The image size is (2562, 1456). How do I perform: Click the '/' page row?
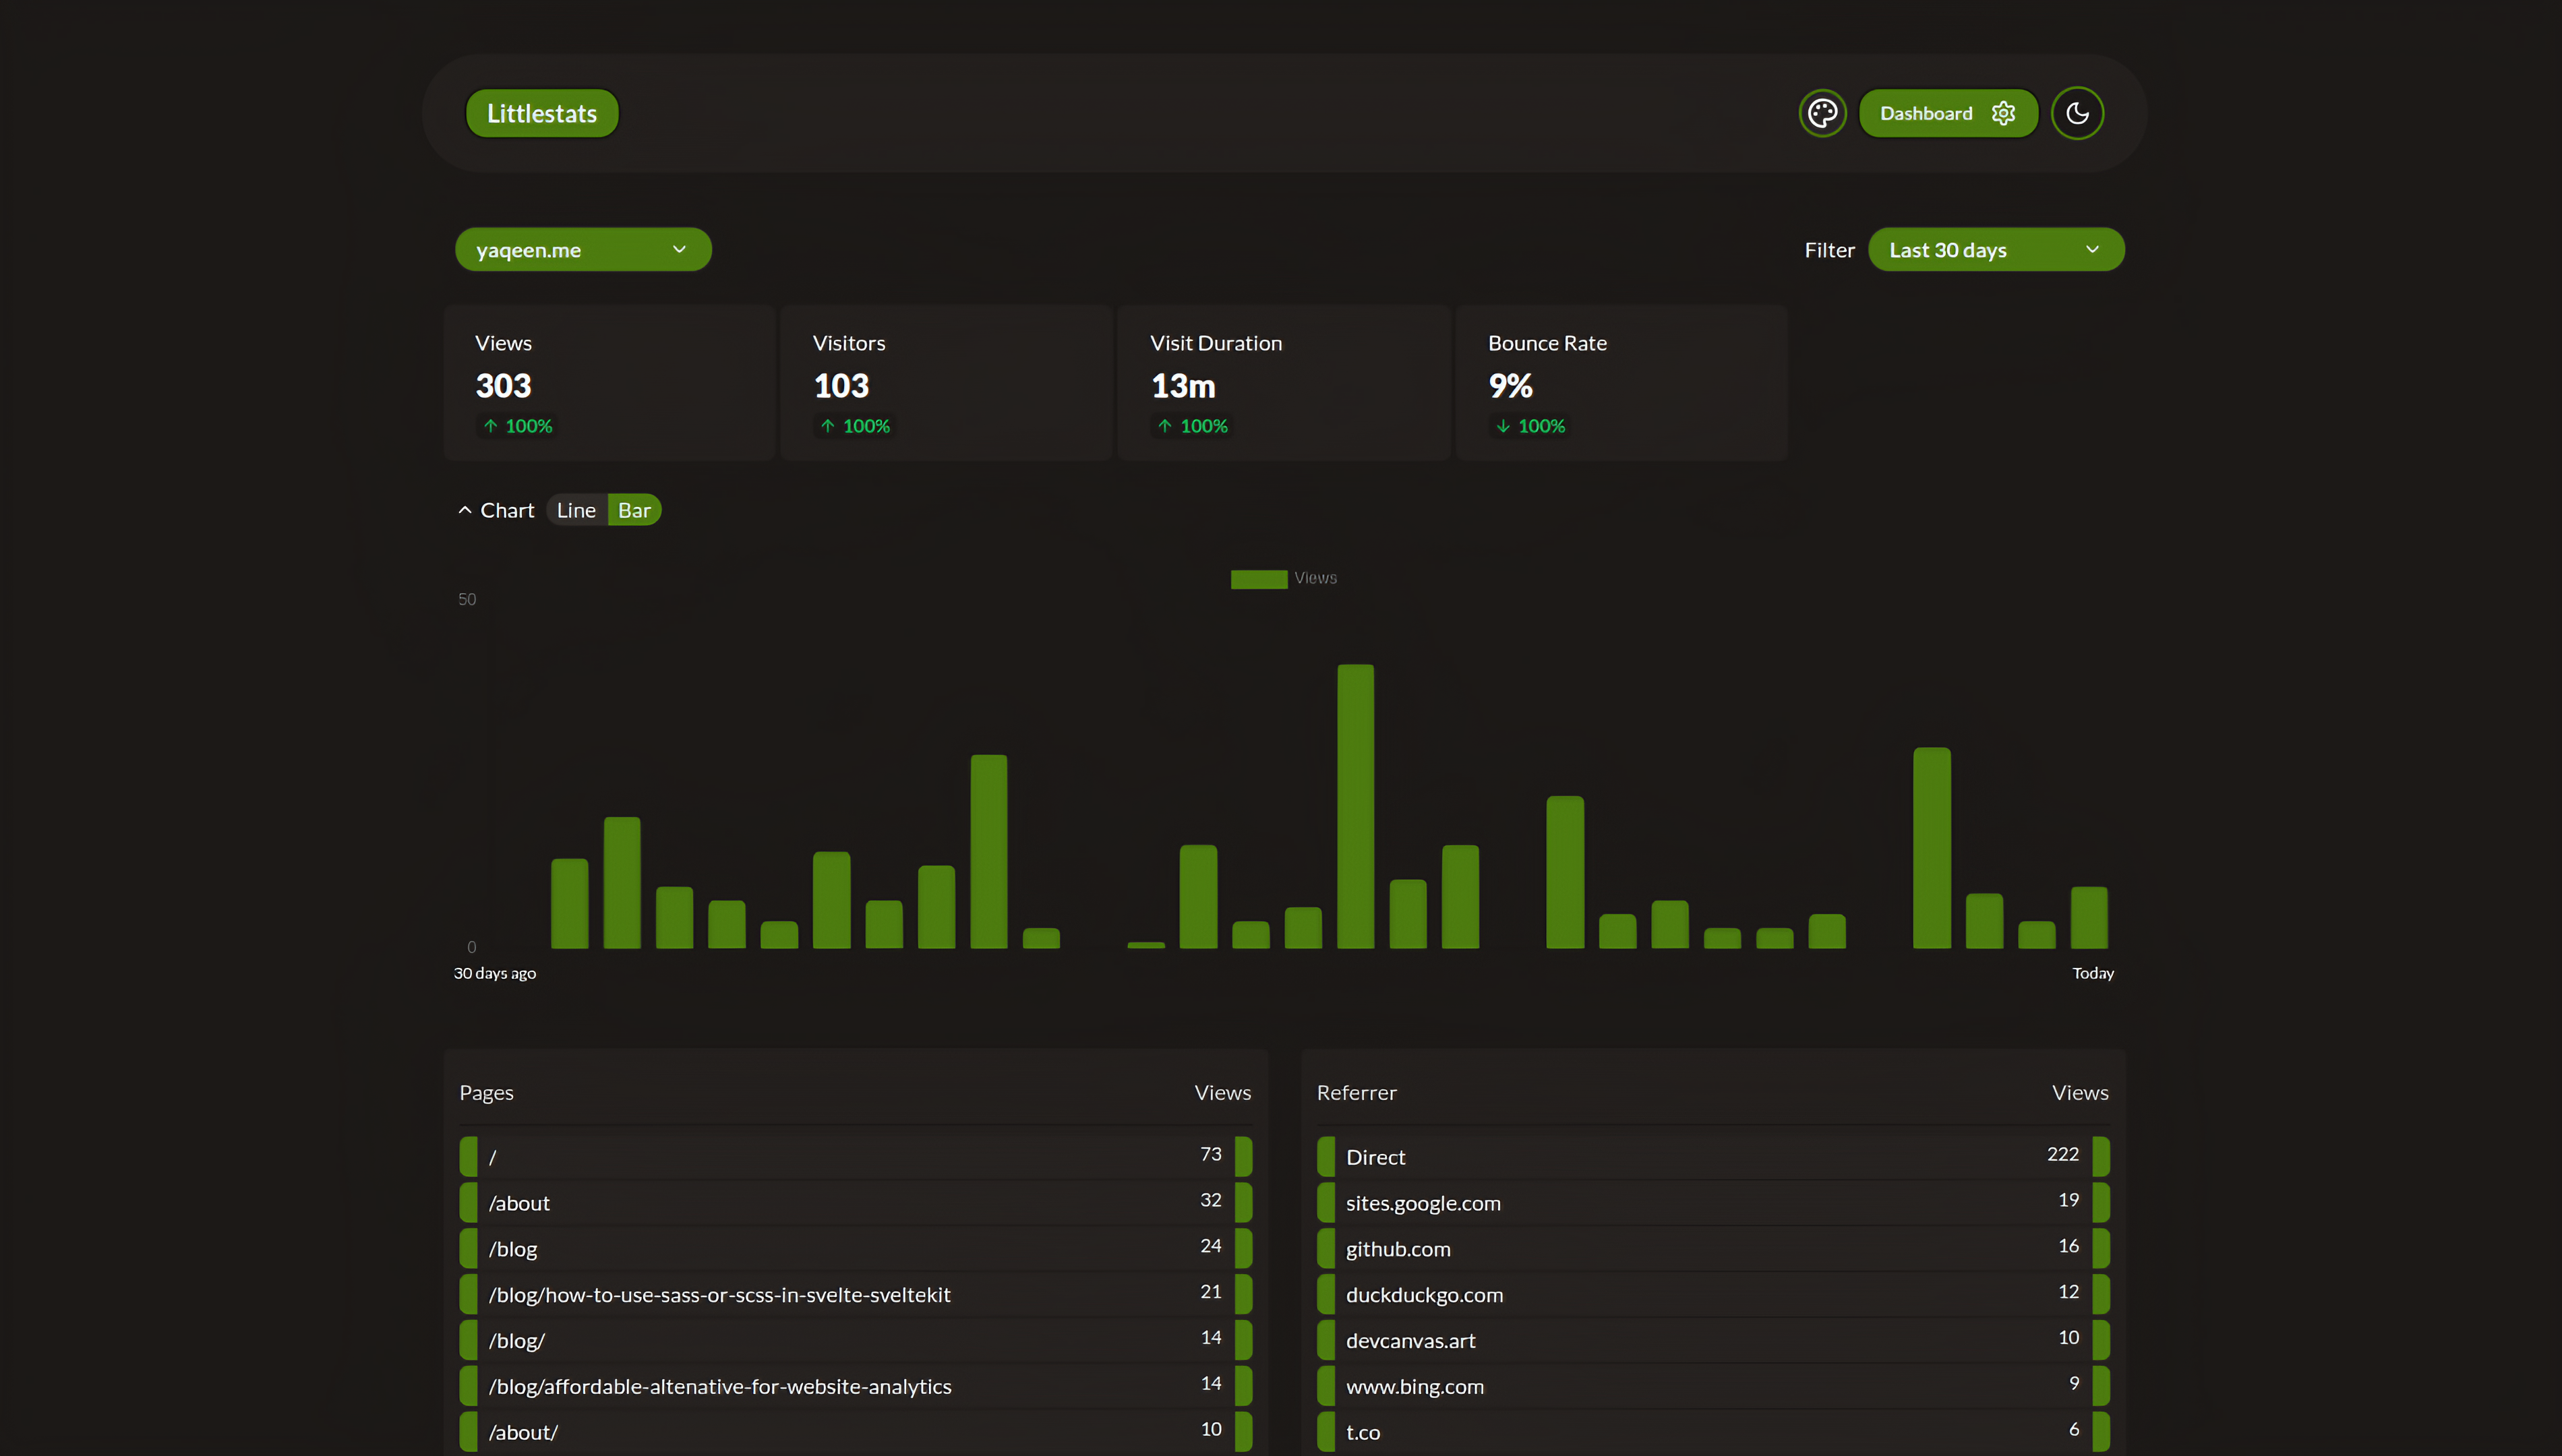coord(856,1157)
